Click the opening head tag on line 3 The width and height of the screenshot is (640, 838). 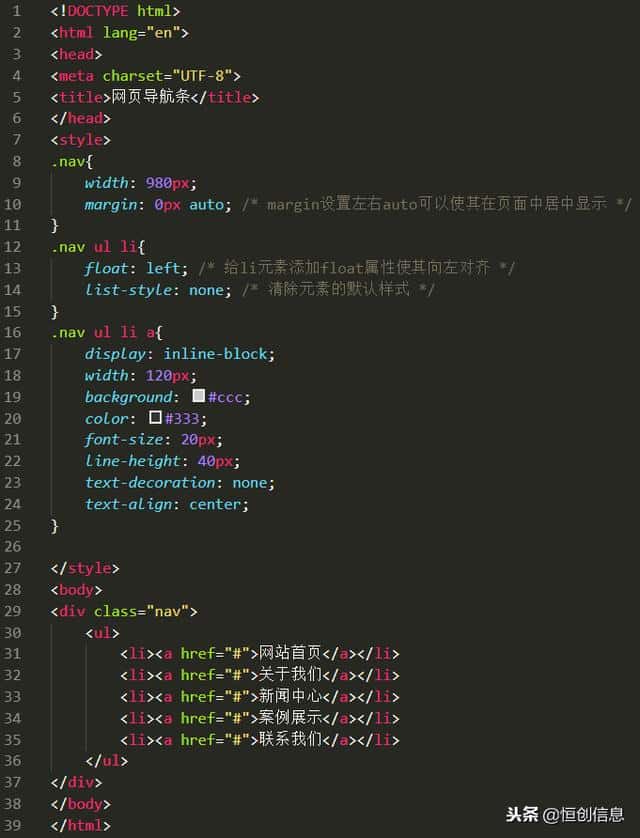pos(76,55)
